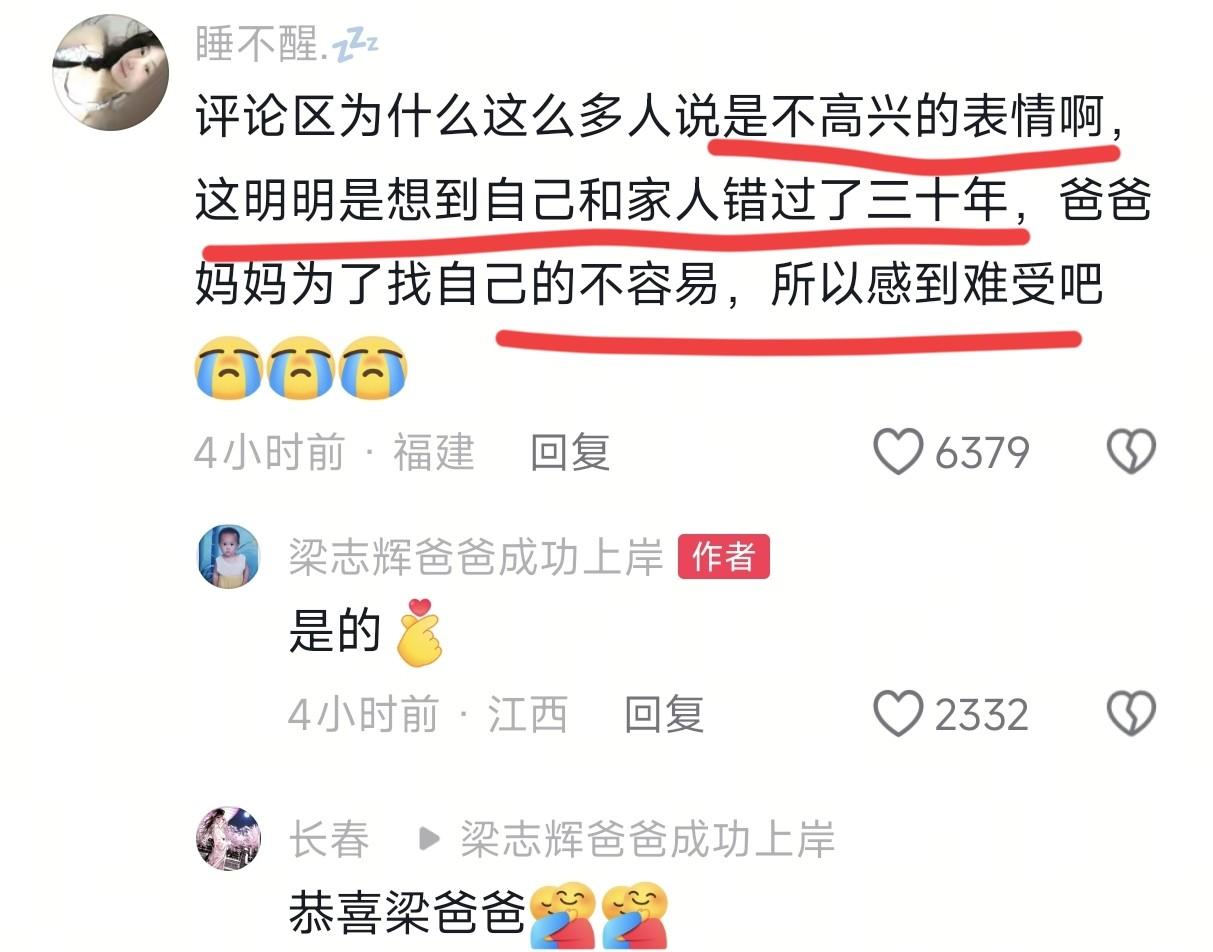The width and height of the screenshot is (1213, 952).
Task: Select the 恭喜梁爸爸 reply text
Action: [407, 912]
